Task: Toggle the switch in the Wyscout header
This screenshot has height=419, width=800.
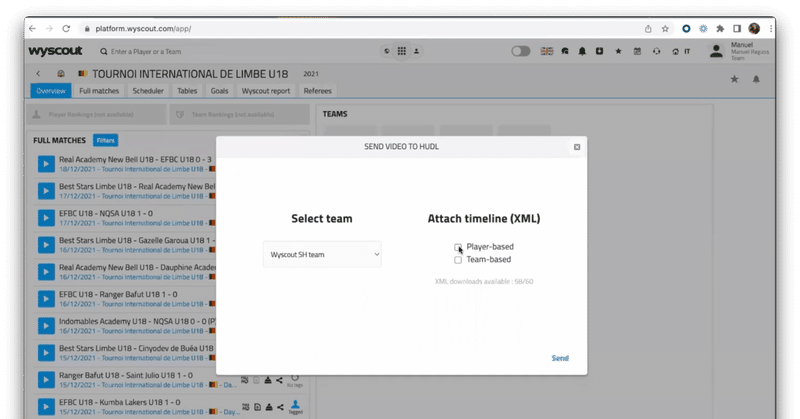Action: pyautogui.click(x=521, y=51)
